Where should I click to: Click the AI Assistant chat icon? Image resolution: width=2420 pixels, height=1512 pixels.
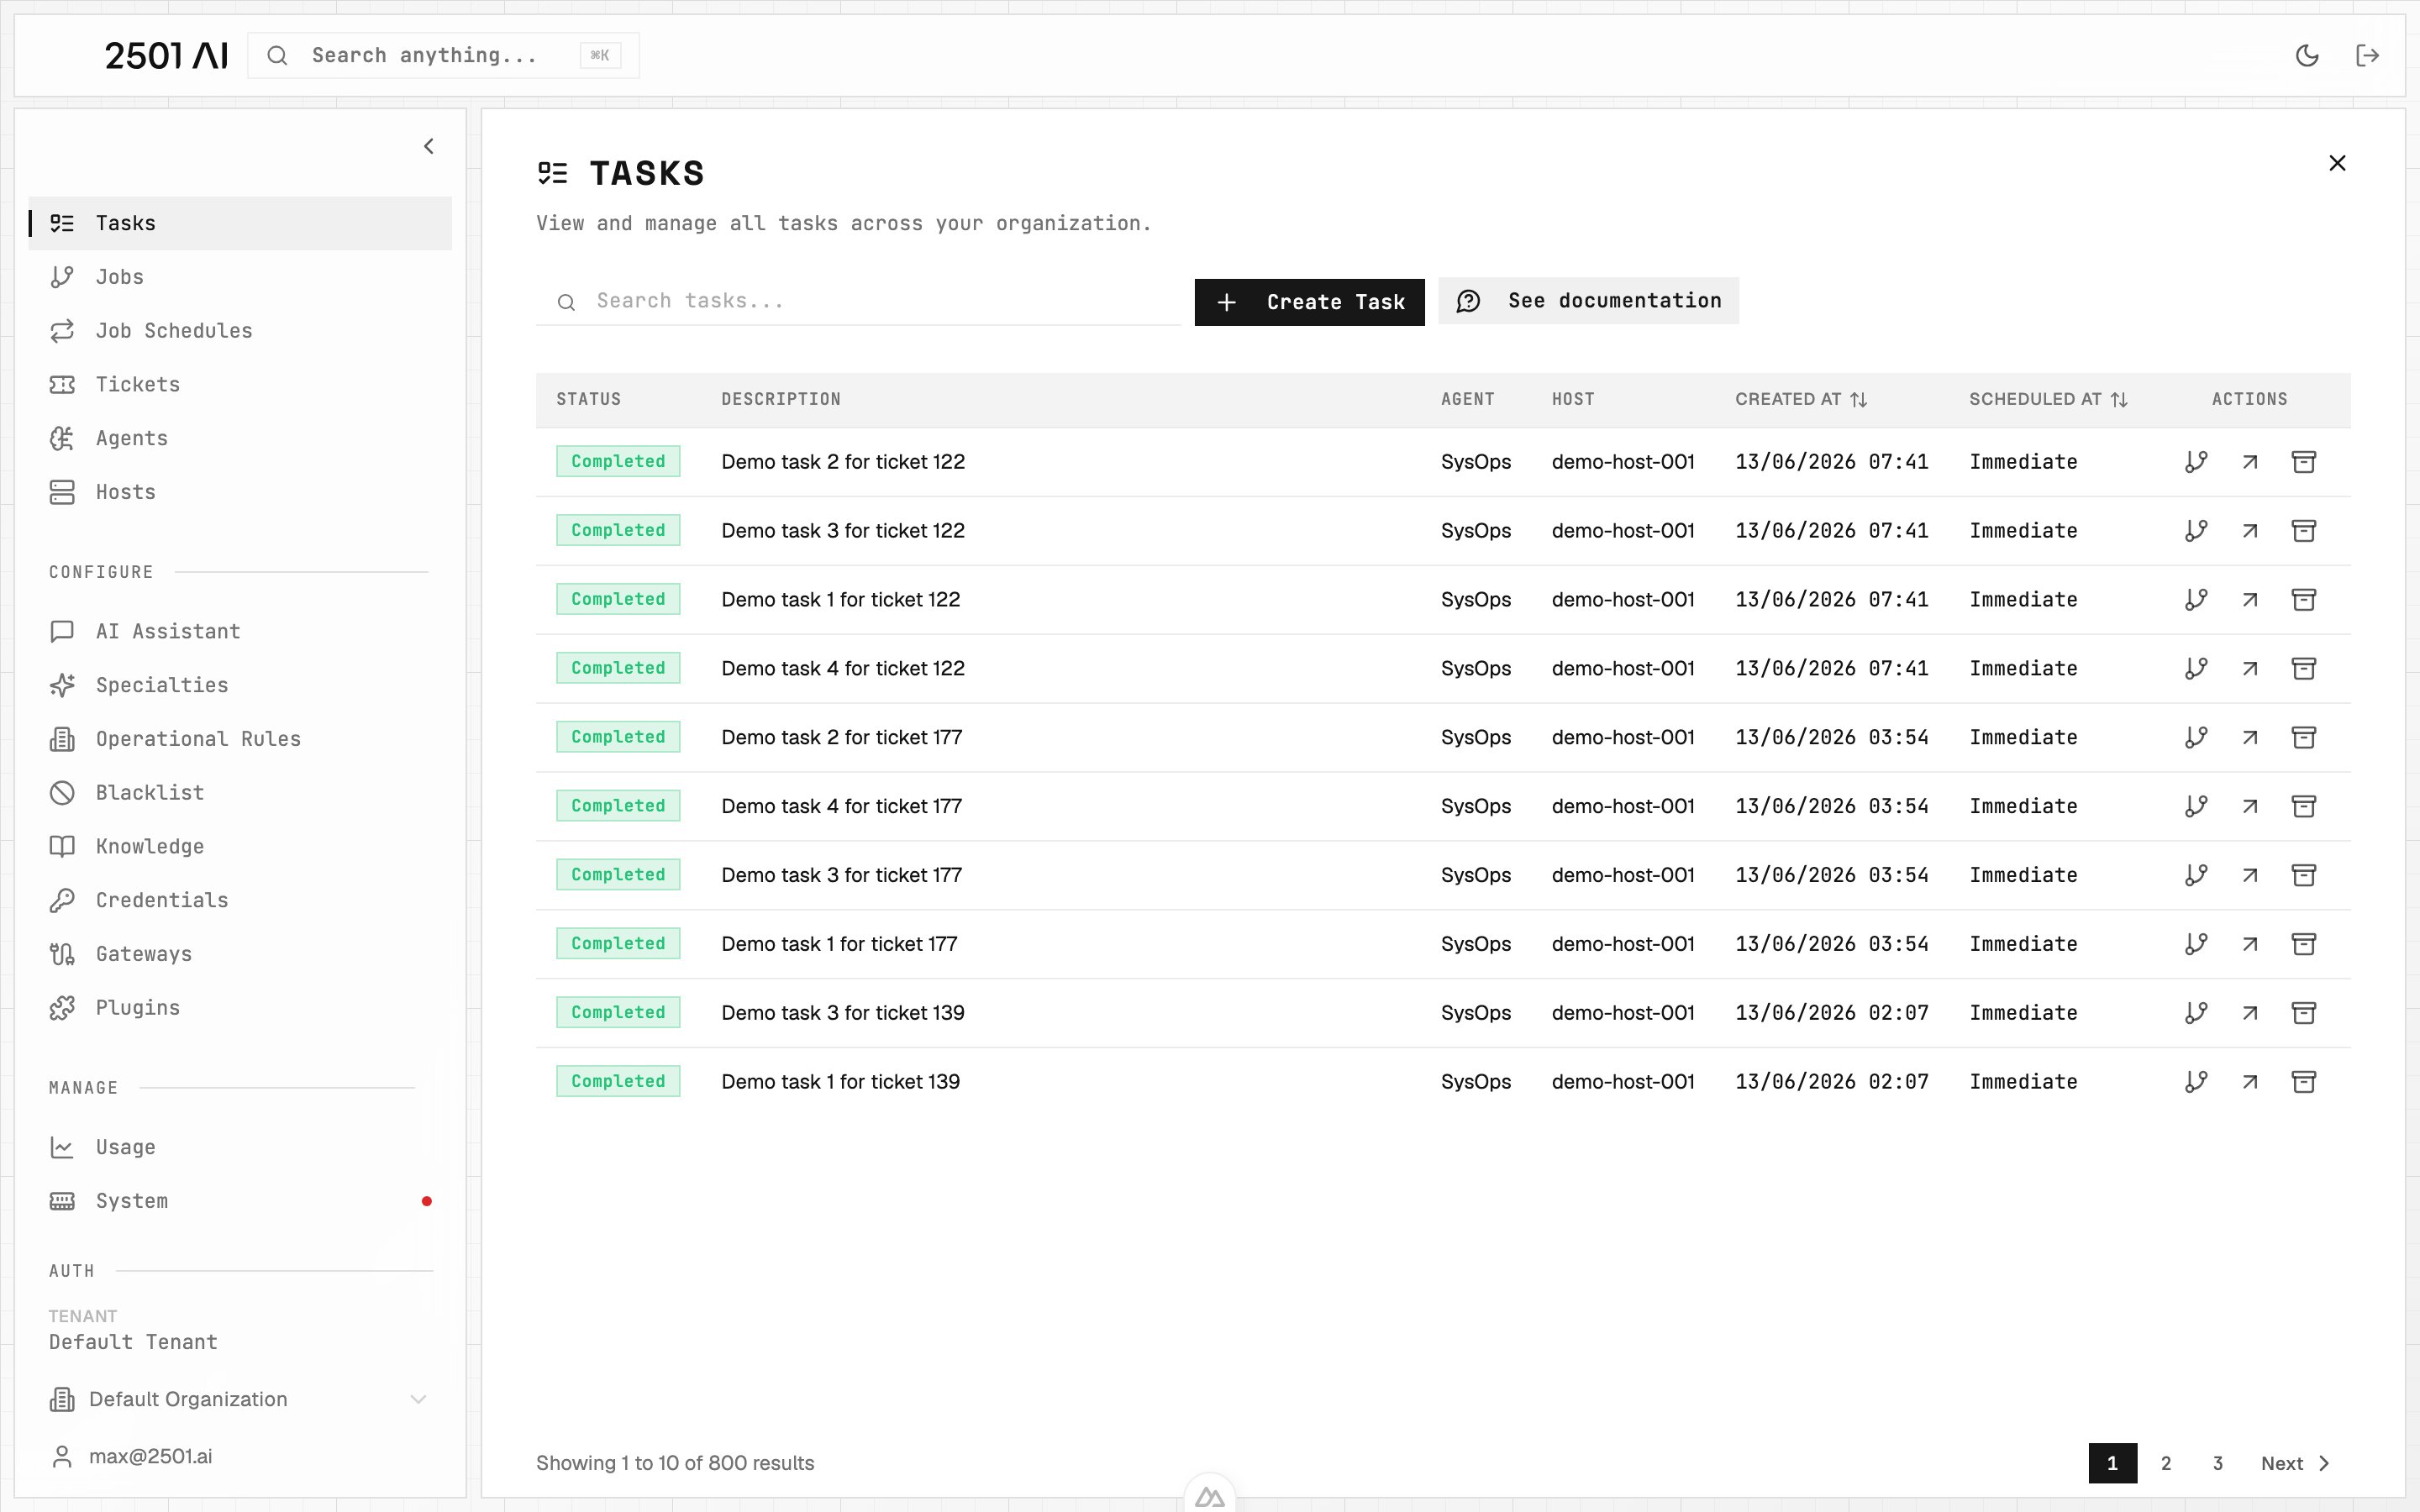[62, 632]
